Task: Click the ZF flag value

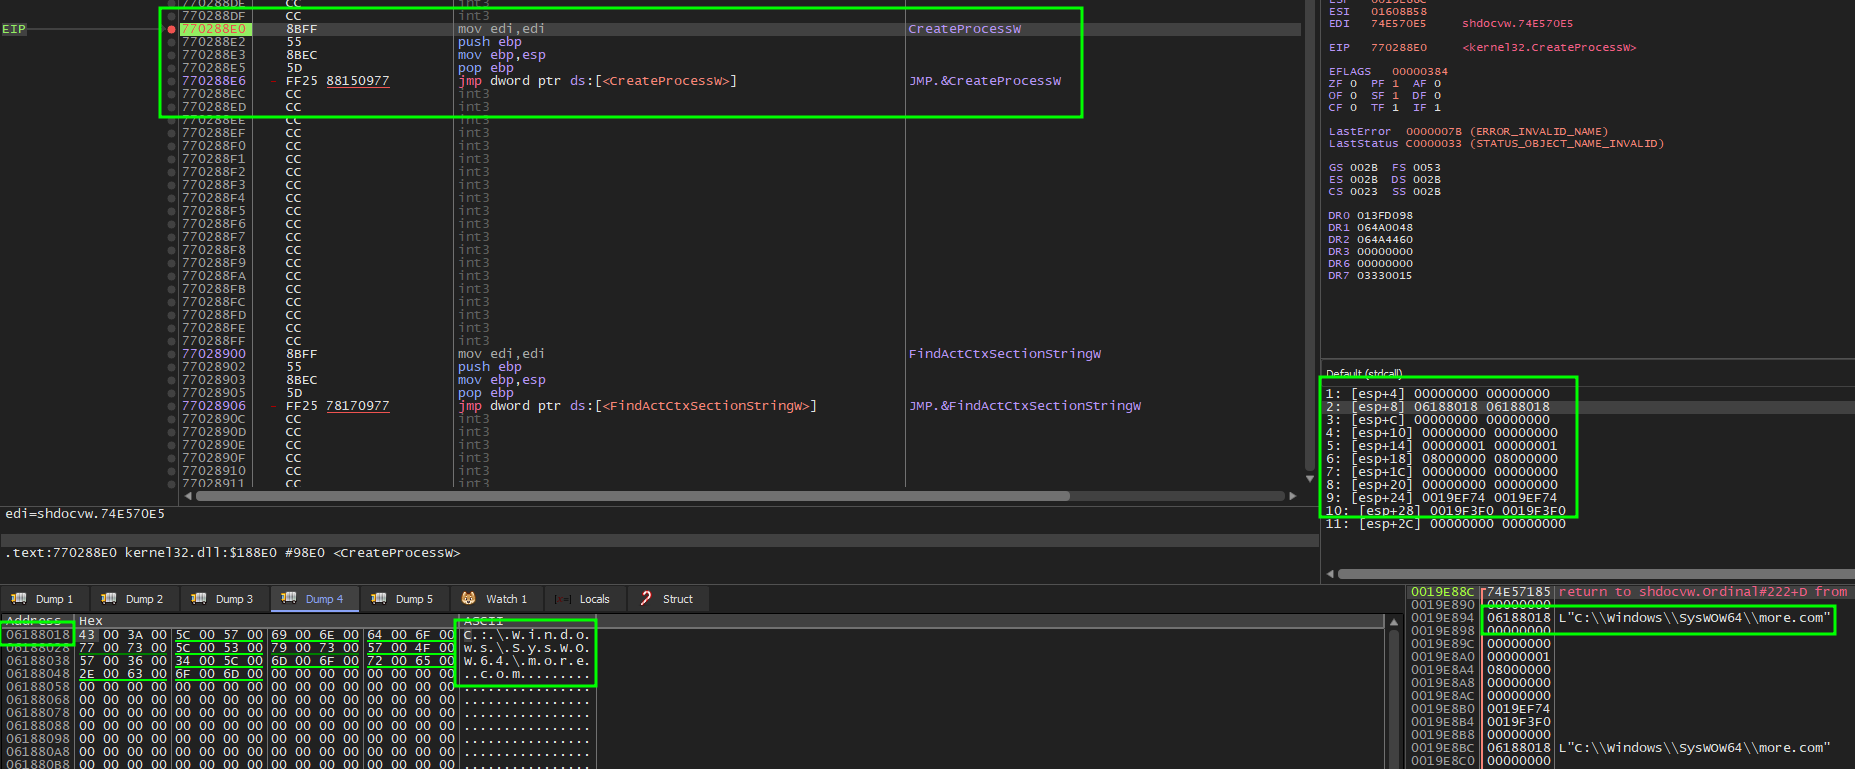Action: pos(1354,84)
